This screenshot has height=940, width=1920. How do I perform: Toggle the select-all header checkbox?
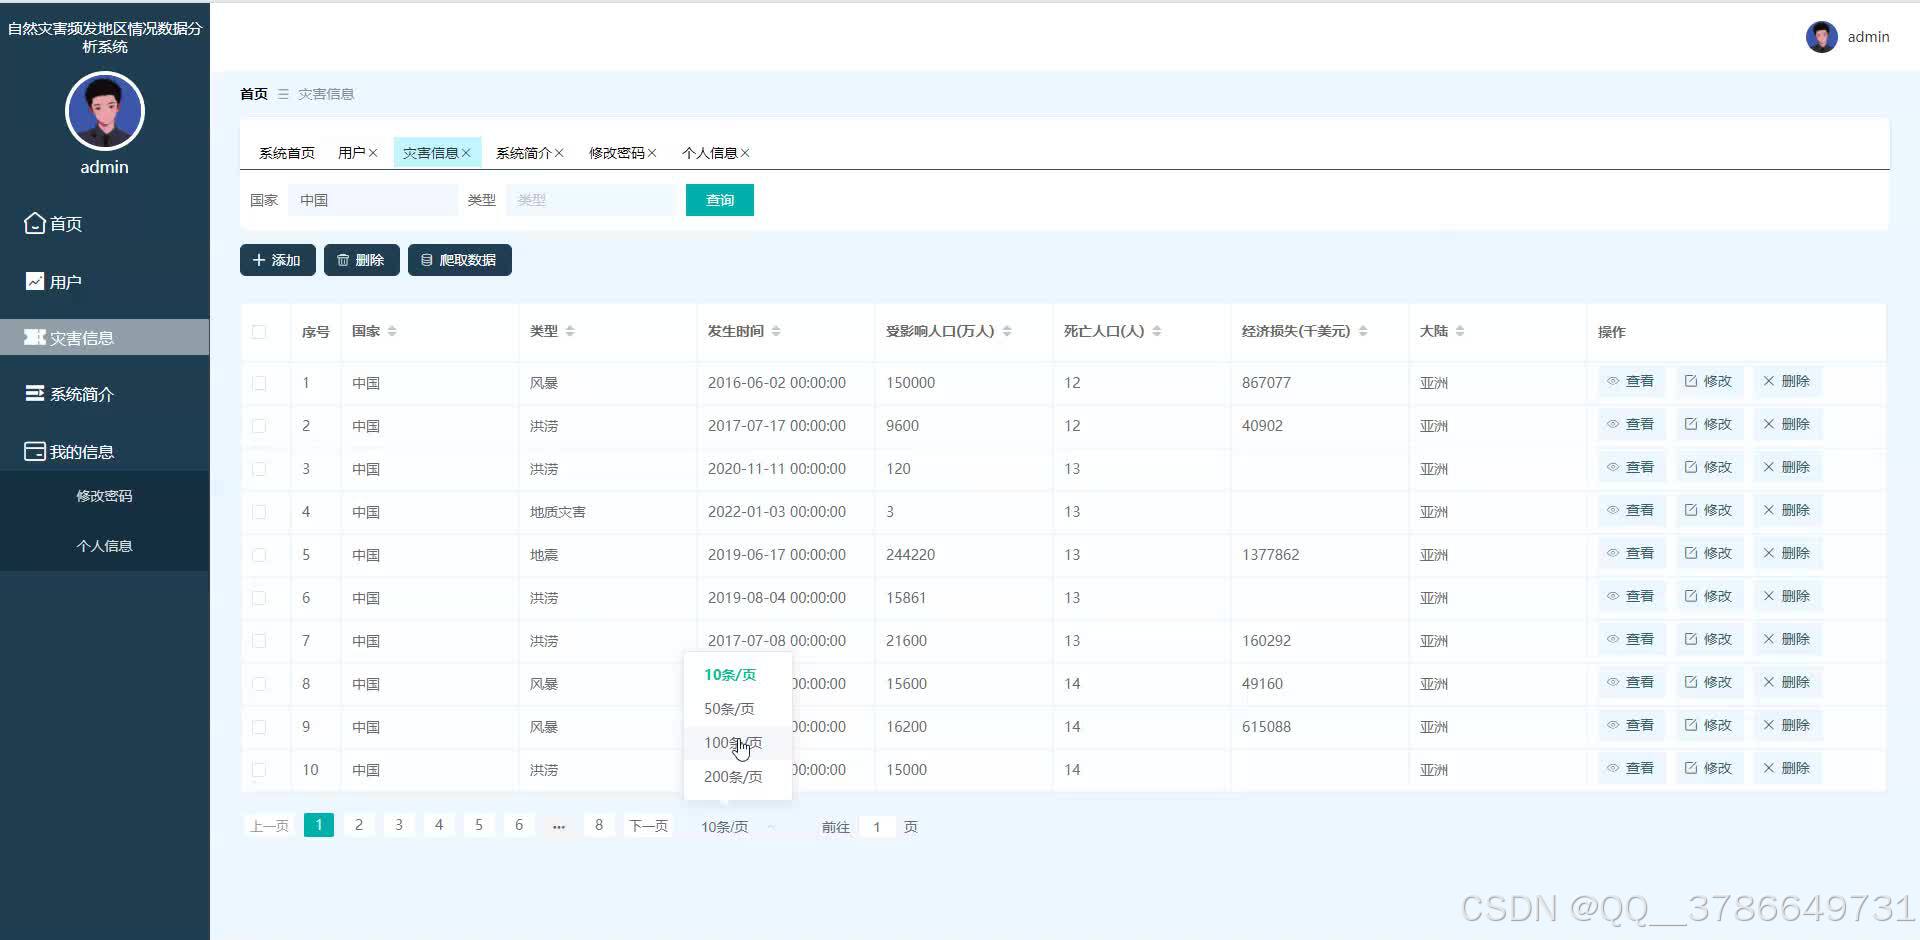click(x=259, y=332)
